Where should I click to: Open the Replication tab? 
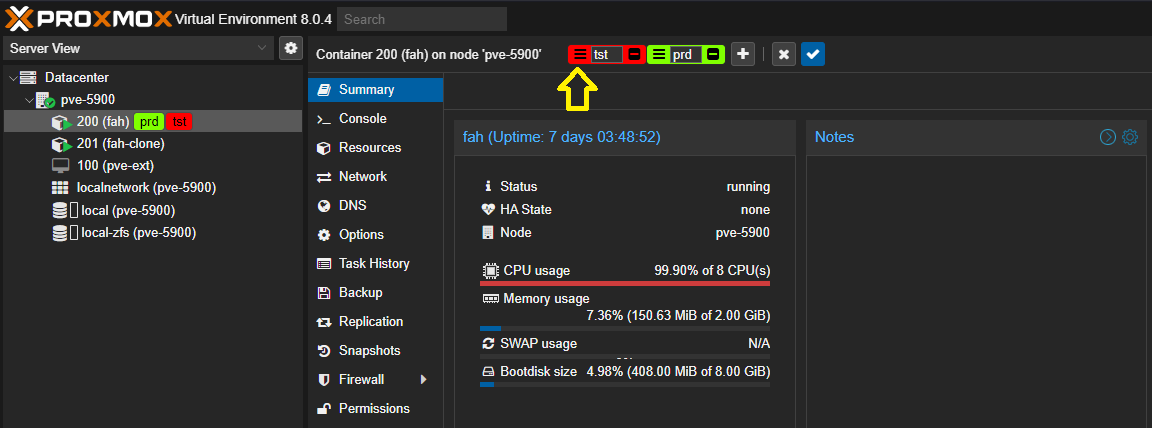tap(375, 322)
